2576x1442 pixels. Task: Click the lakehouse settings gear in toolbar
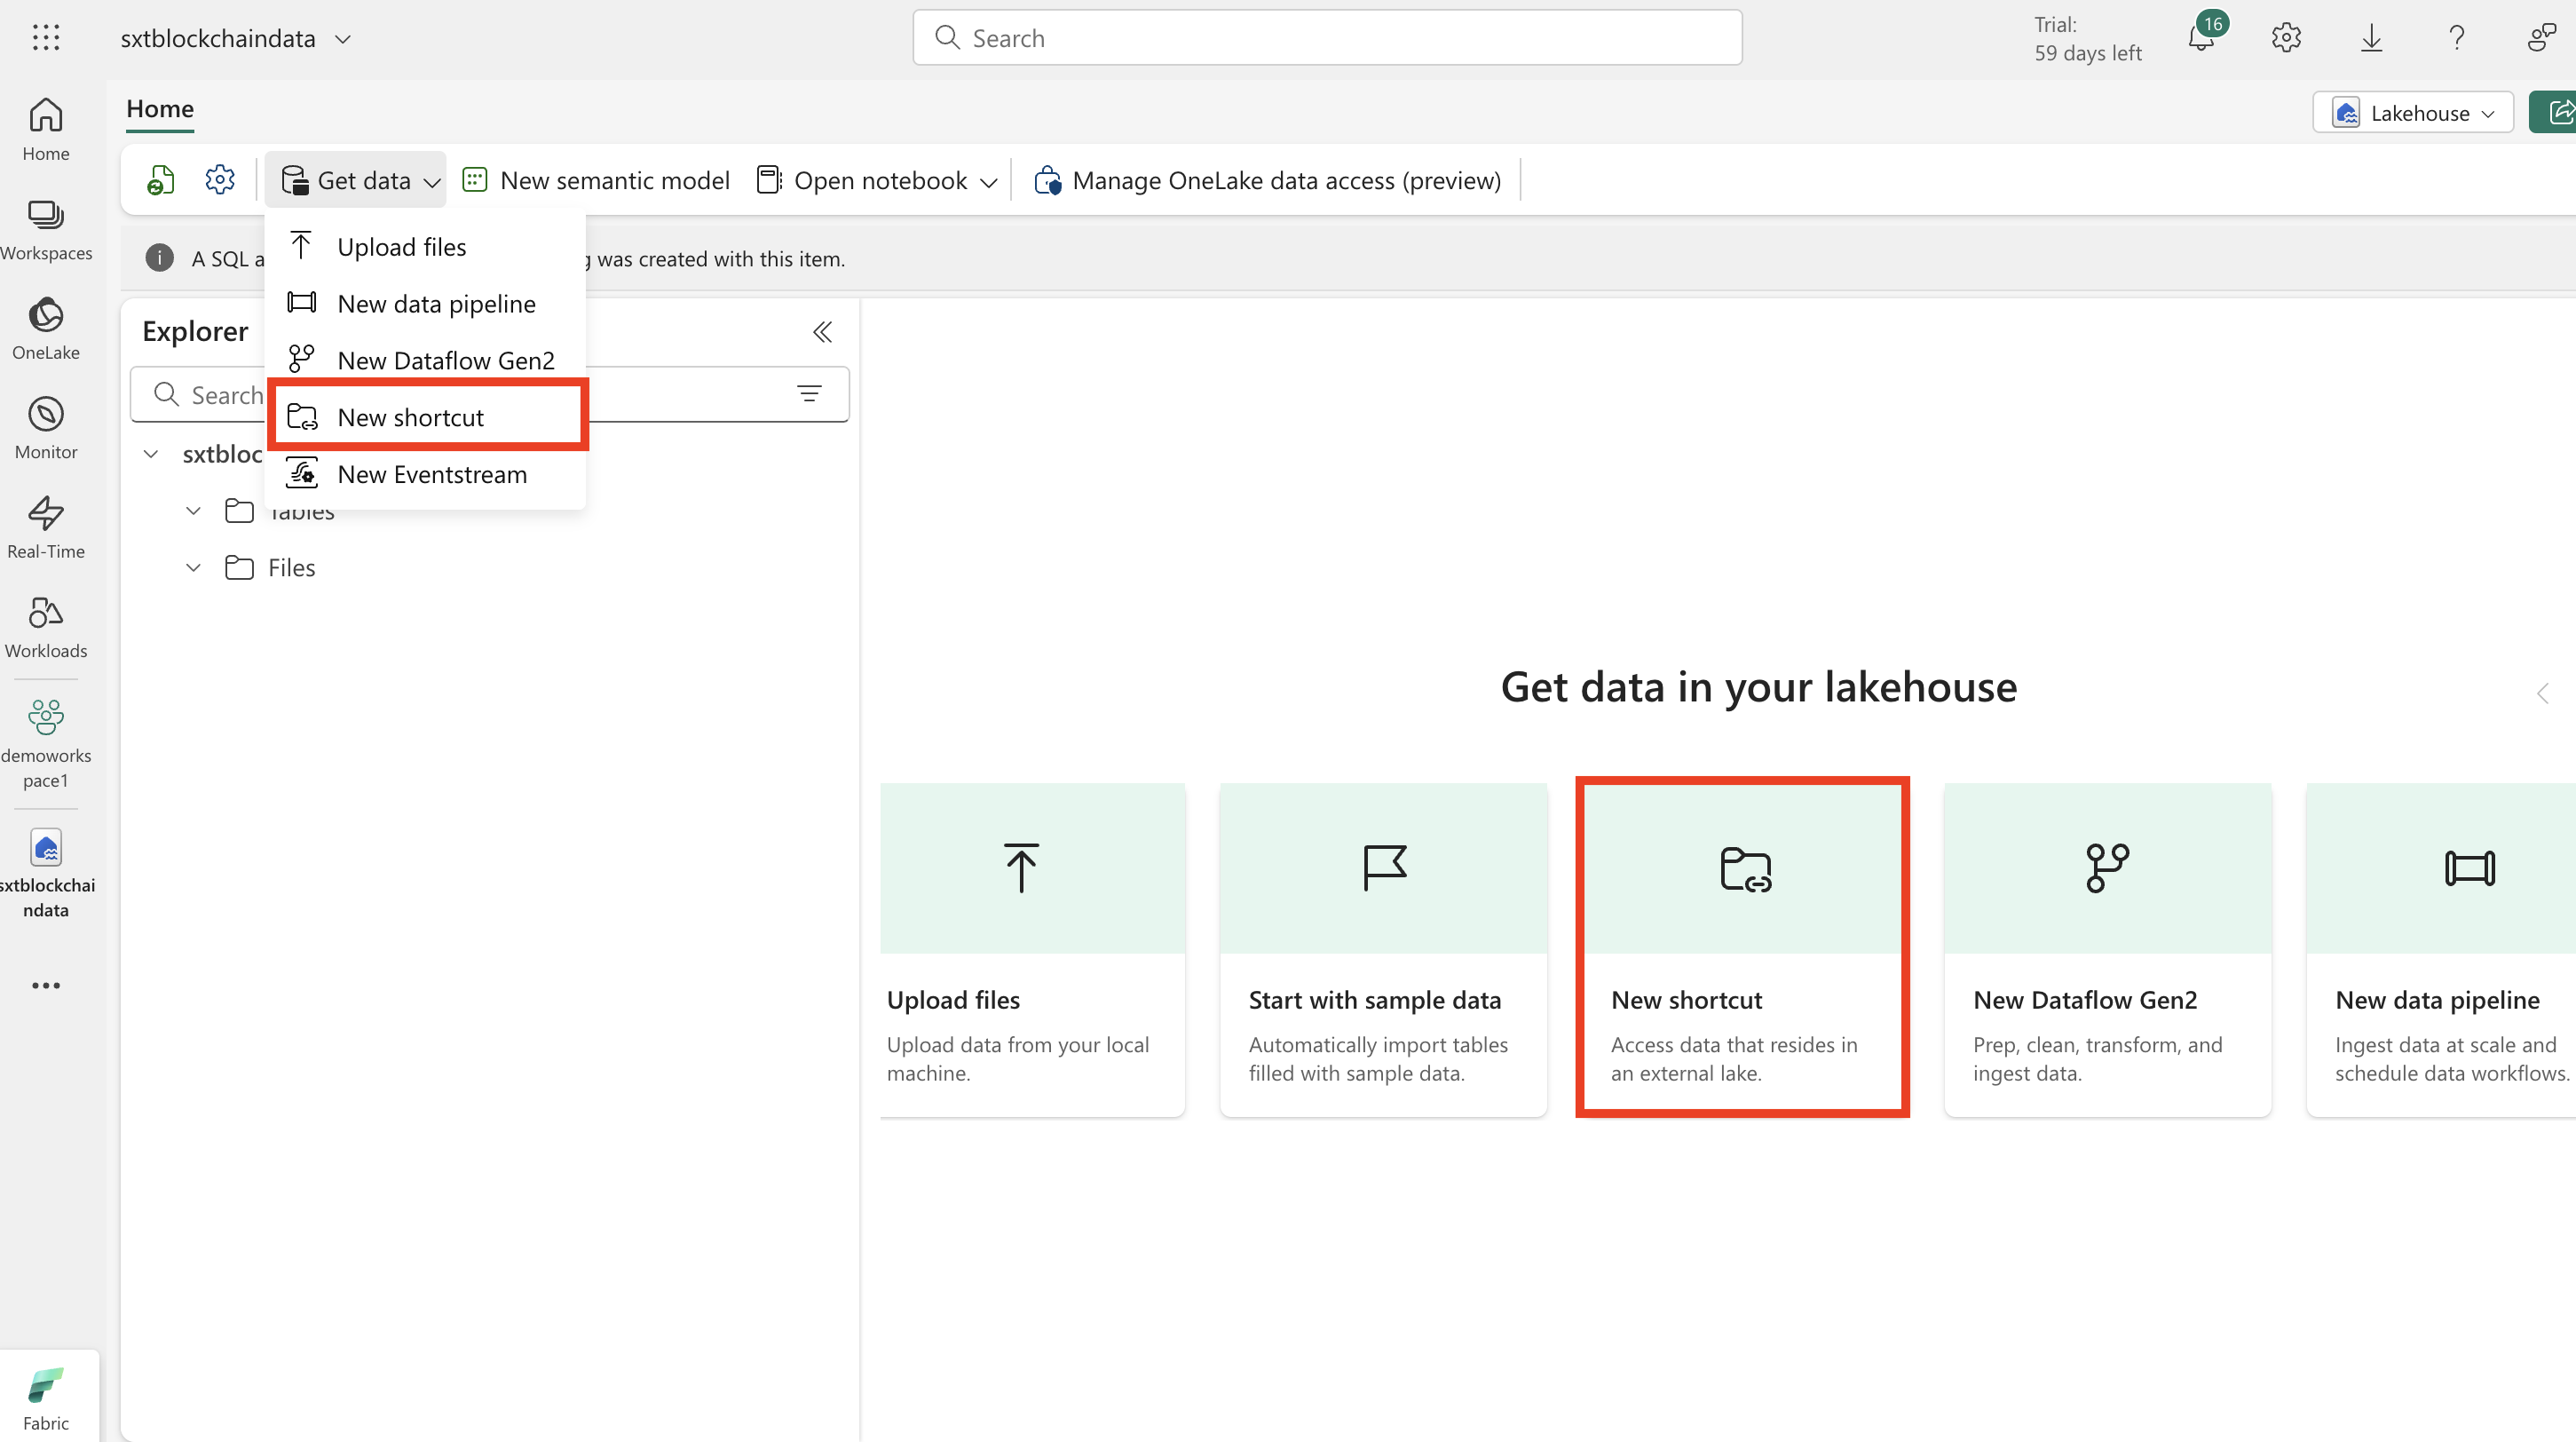click(220, 180)
